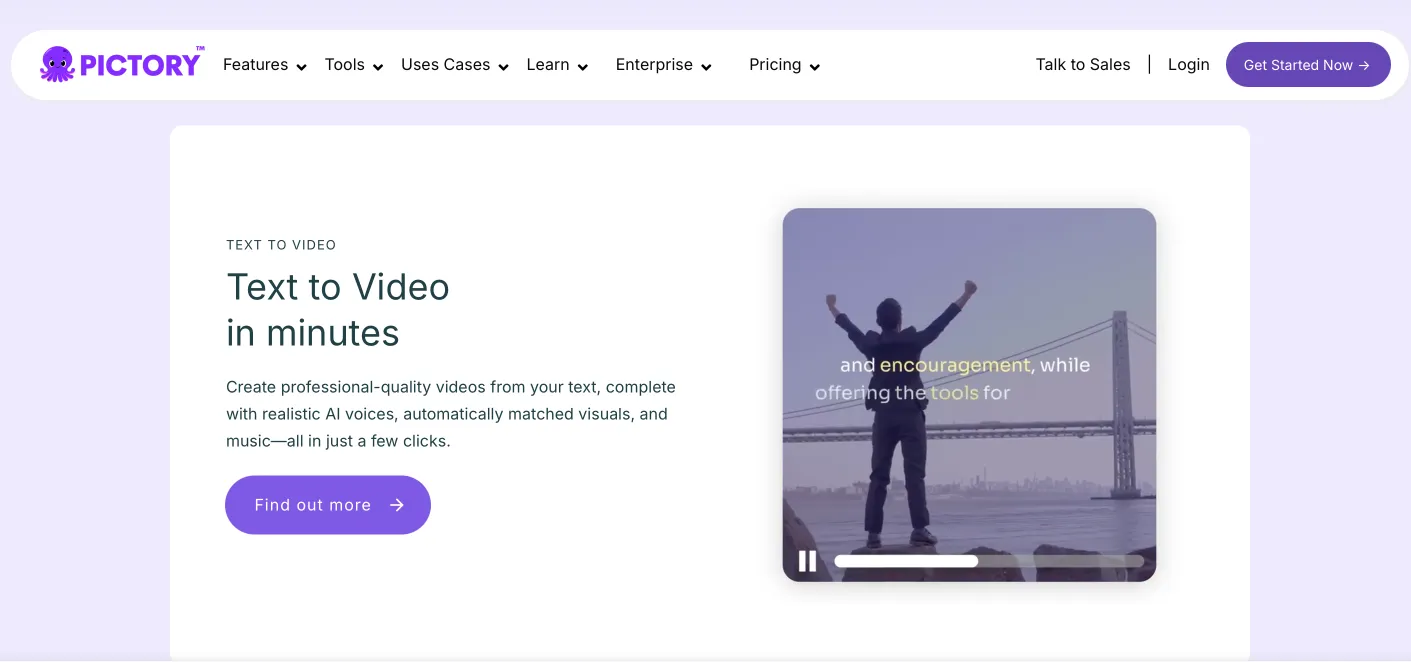Screen dimensions: 1411x662
Task: Expand the Pricing dropdown chevron
Action: point(815,67)
